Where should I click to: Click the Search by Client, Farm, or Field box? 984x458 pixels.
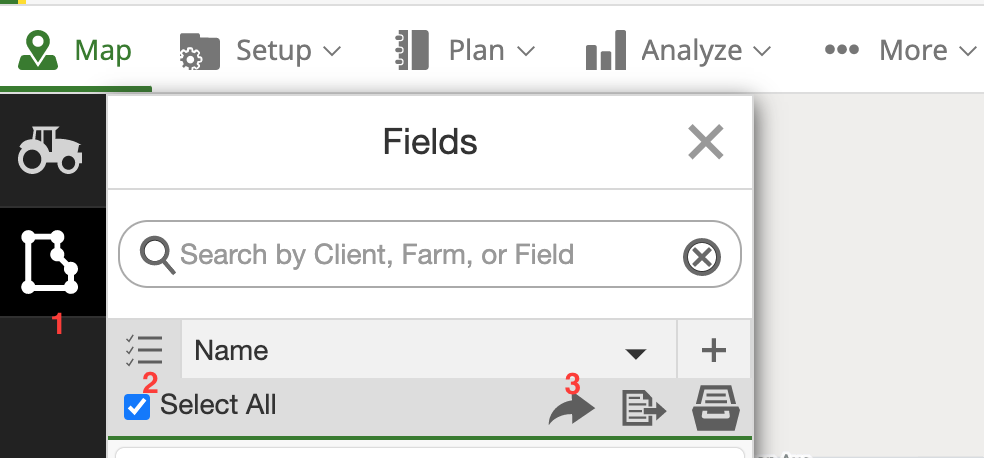(420, 255)
